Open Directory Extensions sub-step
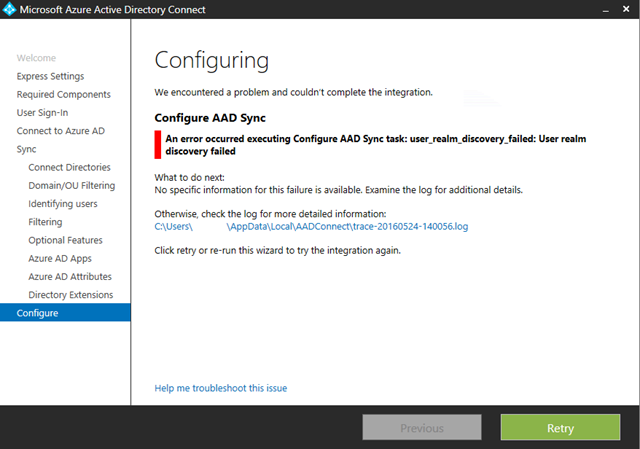 point(71,295)
